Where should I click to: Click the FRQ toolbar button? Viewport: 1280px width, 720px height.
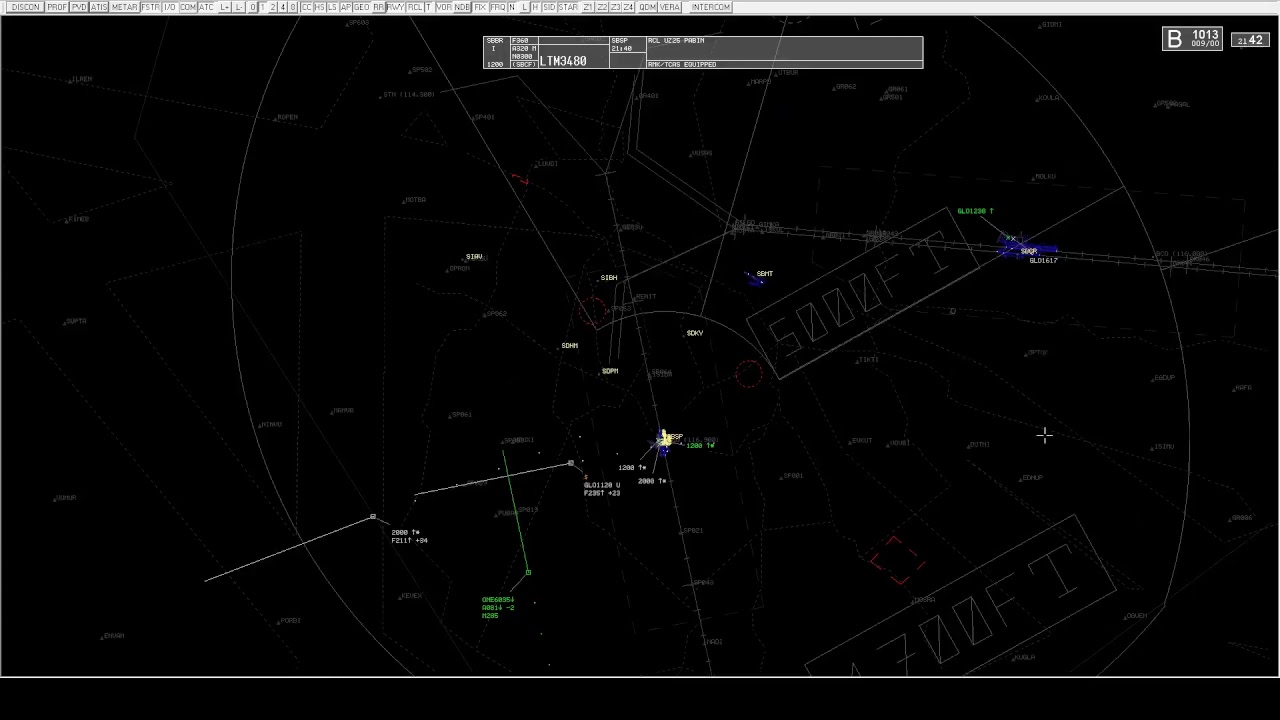pos(498,7)
